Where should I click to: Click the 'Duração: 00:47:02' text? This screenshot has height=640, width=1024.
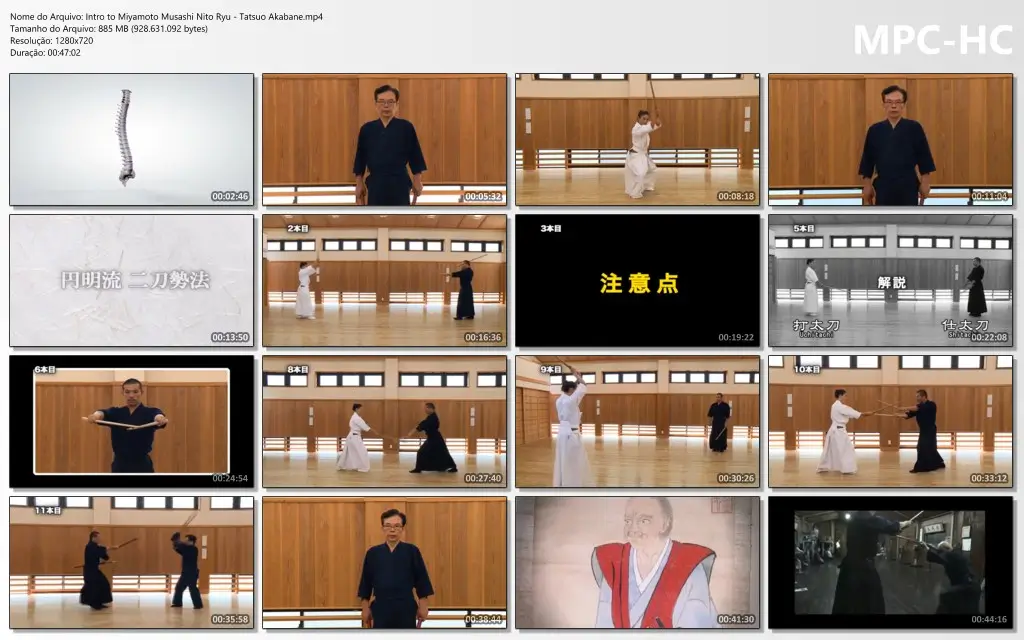click(45, 53)
